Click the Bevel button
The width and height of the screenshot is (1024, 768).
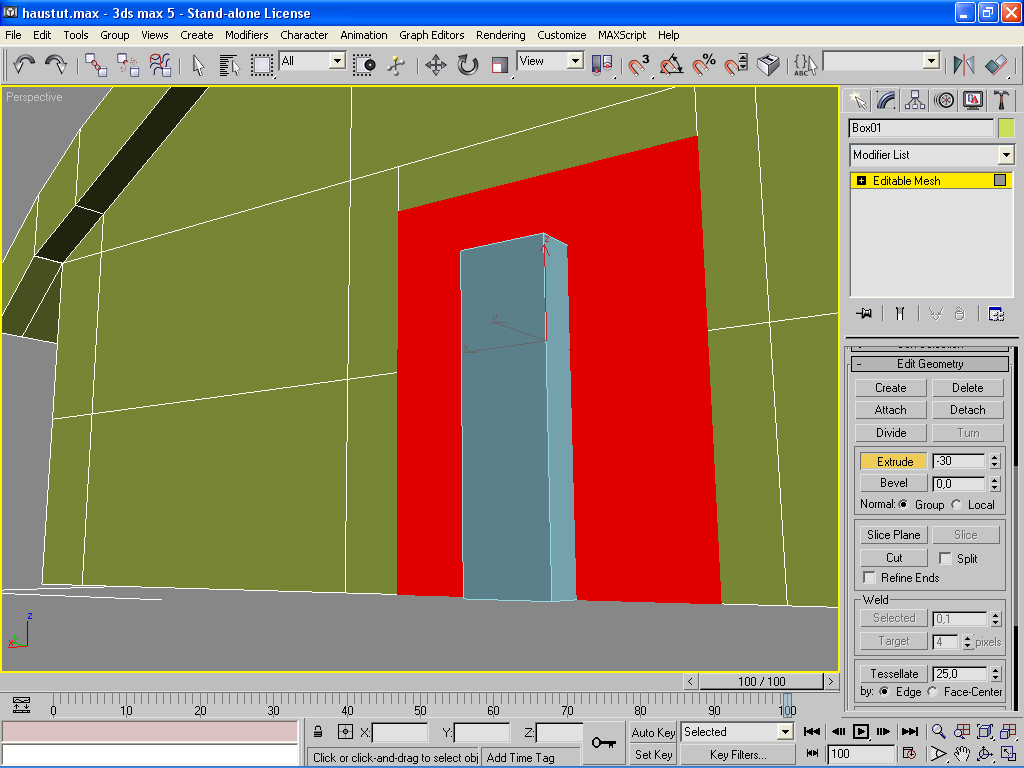[x=893, y=483]
